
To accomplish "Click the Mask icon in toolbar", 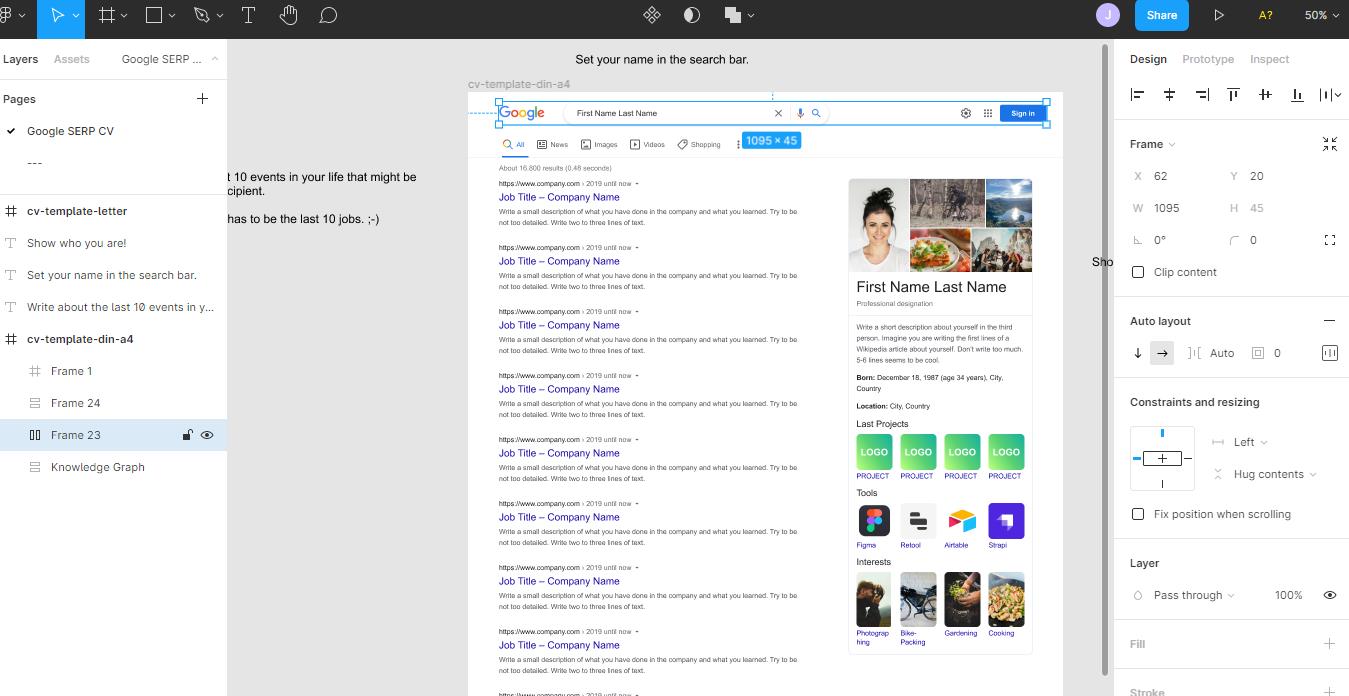I will [x=691, y=15].
